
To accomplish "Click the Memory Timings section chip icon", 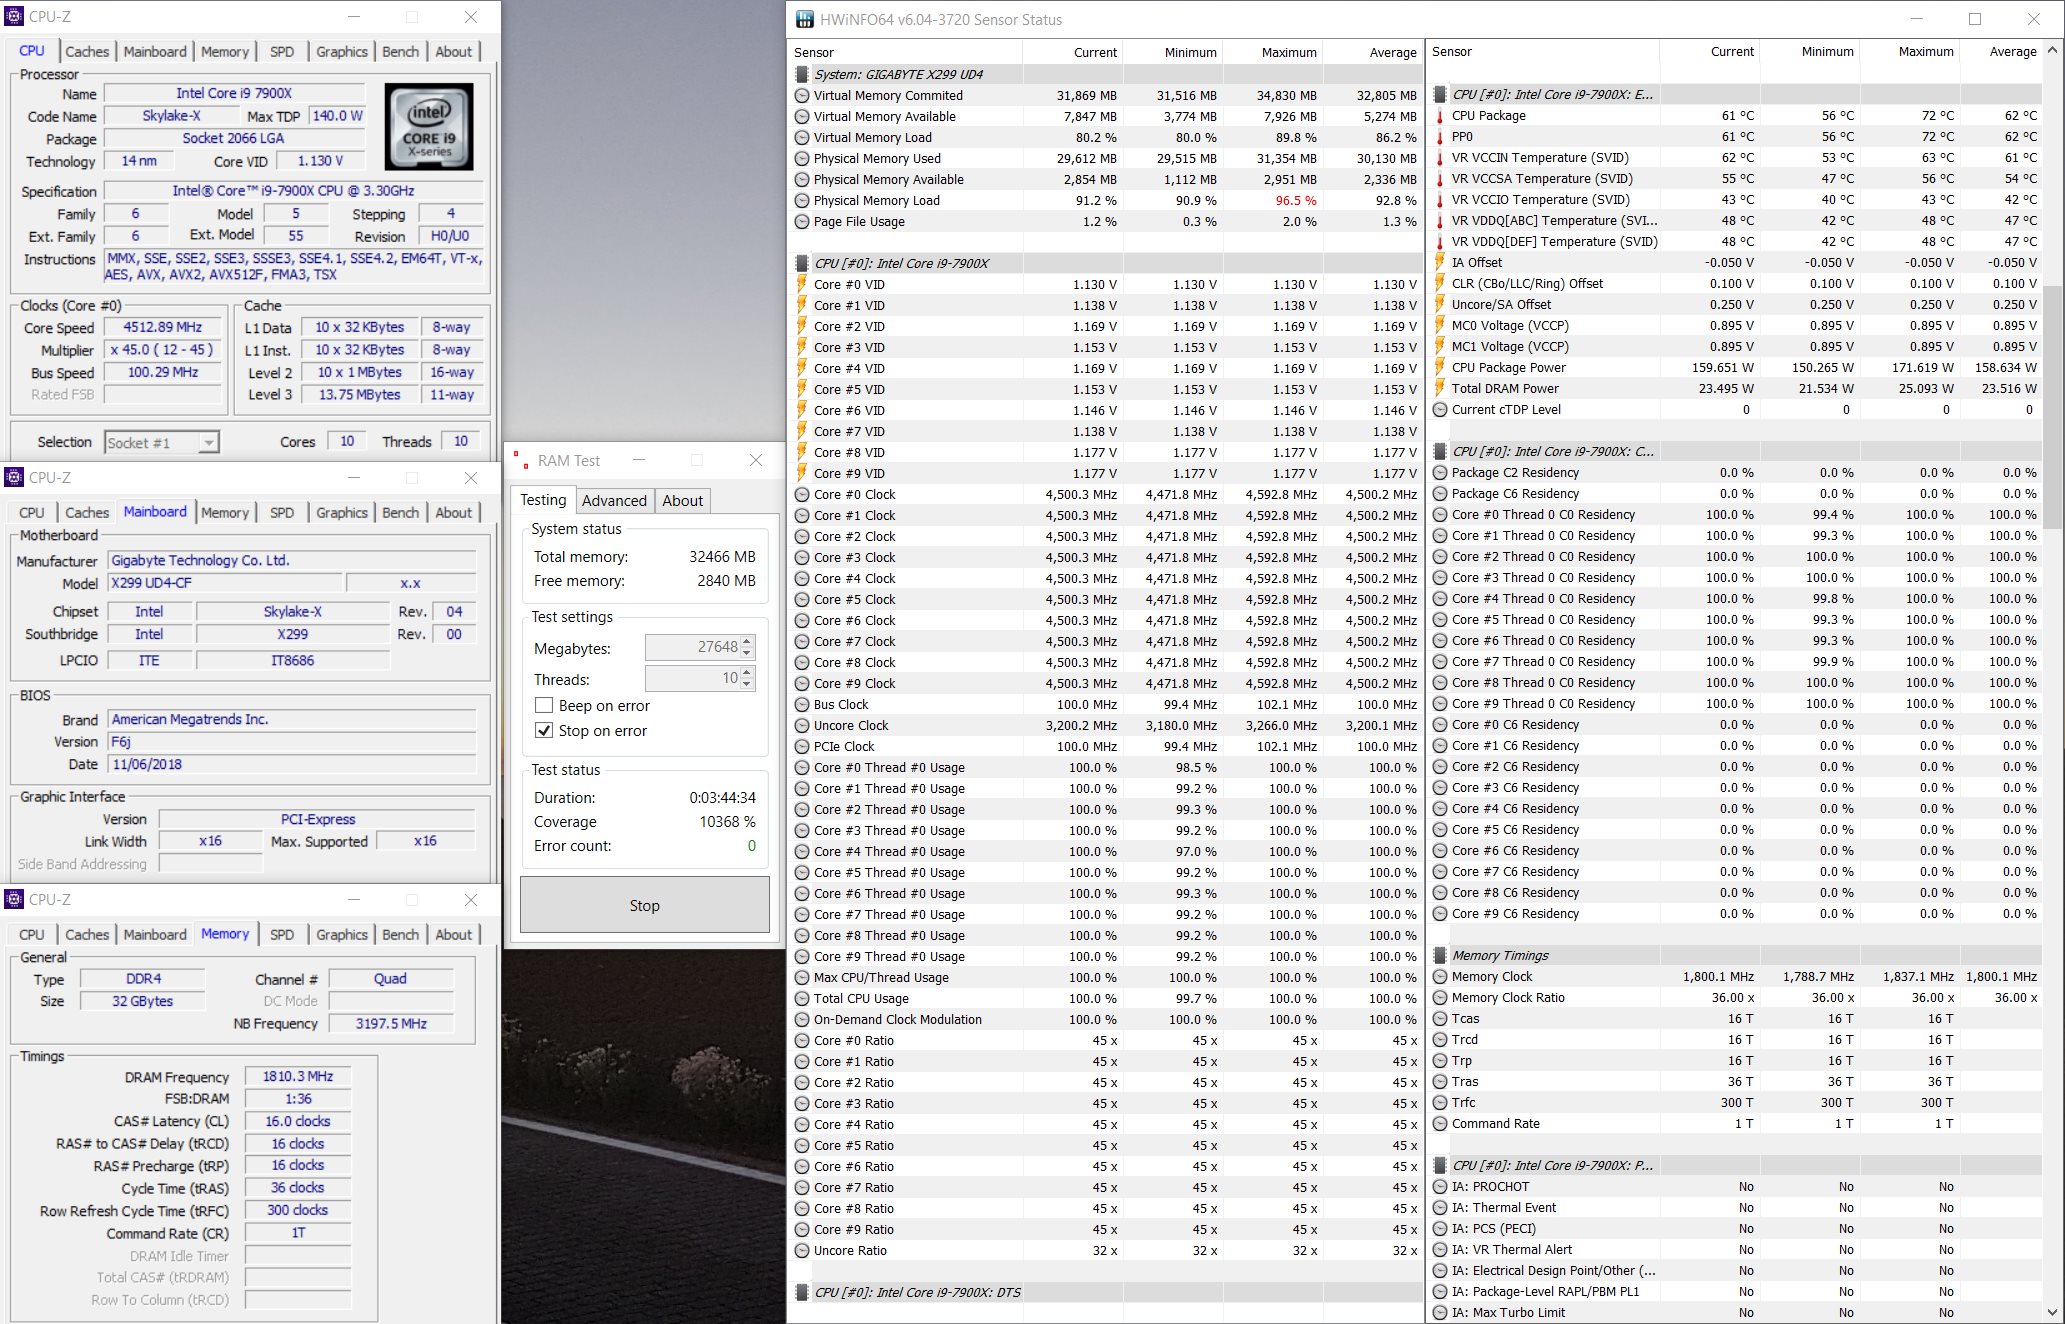I will click(x=1440, y=955).
